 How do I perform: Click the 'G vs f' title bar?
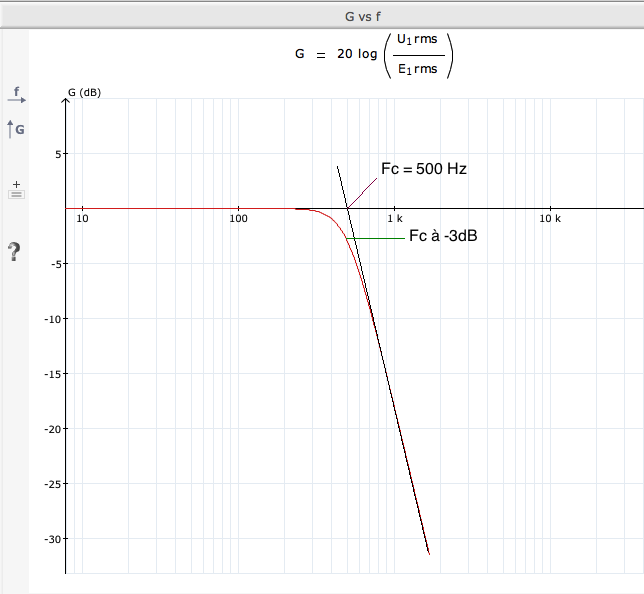[322, 16]
